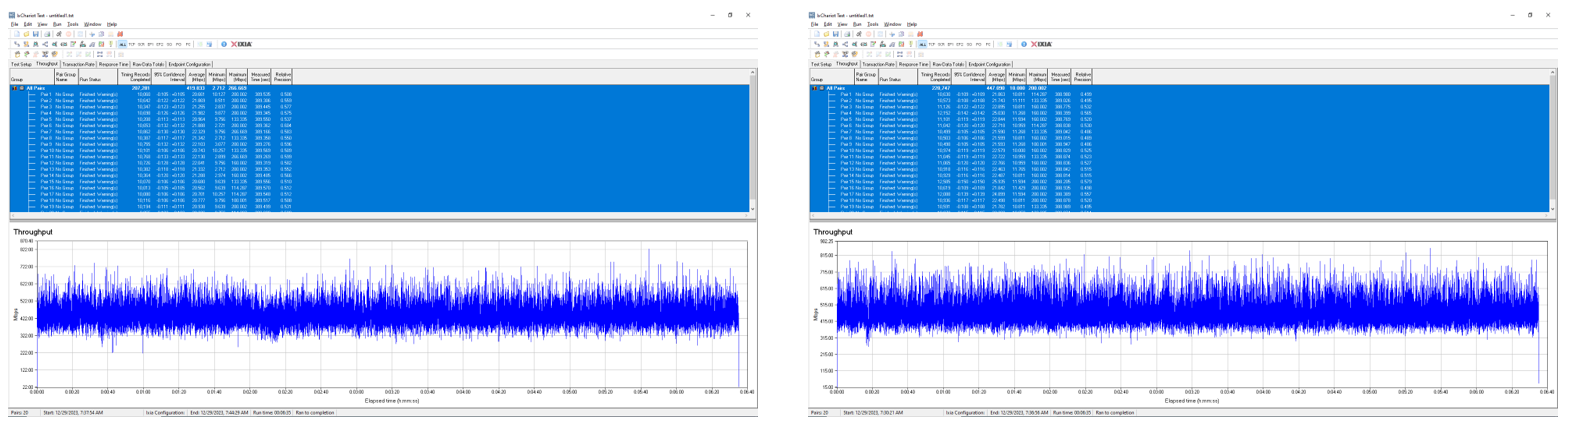Click the New test icon in left window
The height and width of the screenshot is (429, 1572).
click(x=17, y=34)
